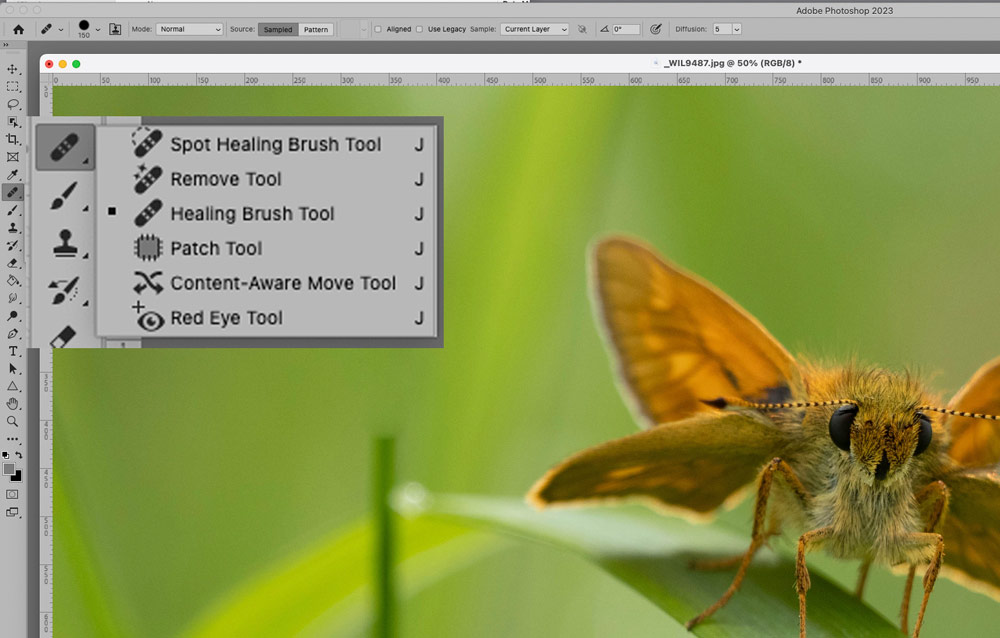Open the Sample Current Layer dropdown

(x=534, y=29)
